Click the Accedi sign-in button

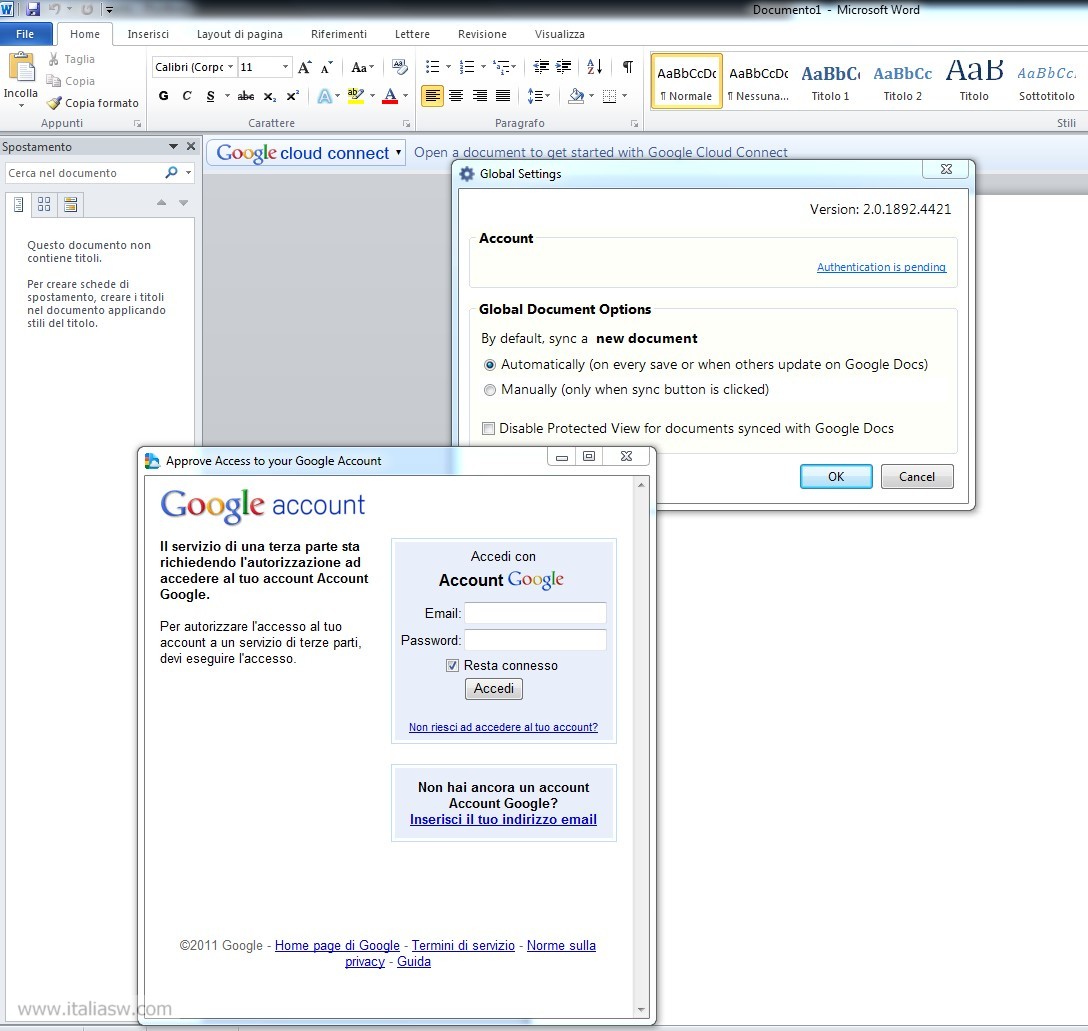click(x=494, y=688)
